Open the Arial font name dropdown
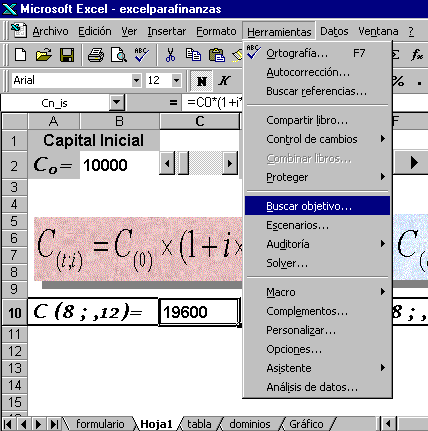The width and height of the screenshot is (428, 431). (x=136, y=80)
